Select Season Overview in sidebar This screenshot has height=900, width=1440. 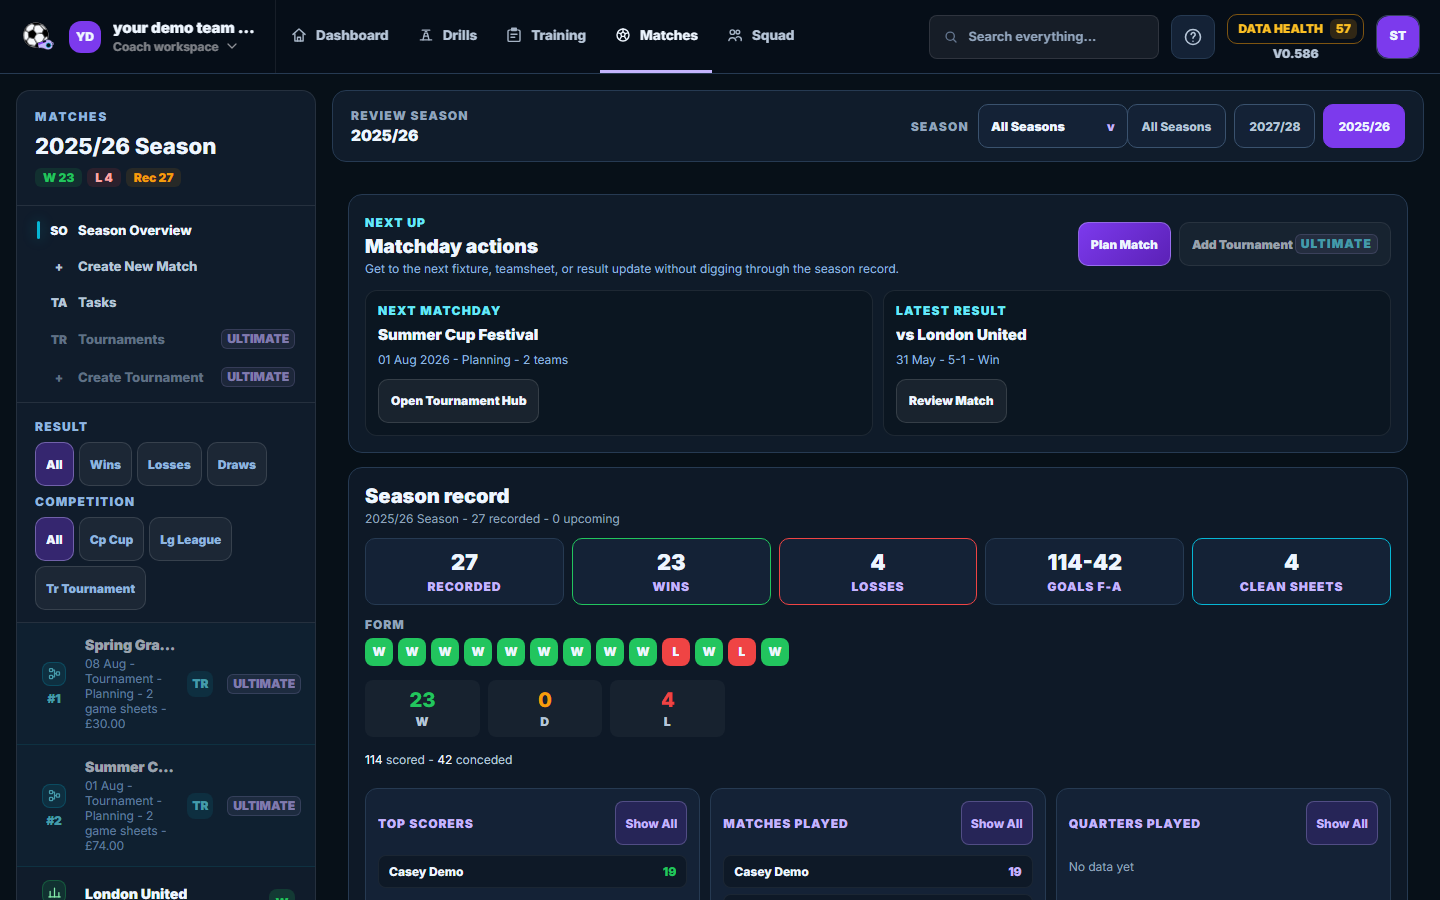pyautogui.click(x=166, y=230)
